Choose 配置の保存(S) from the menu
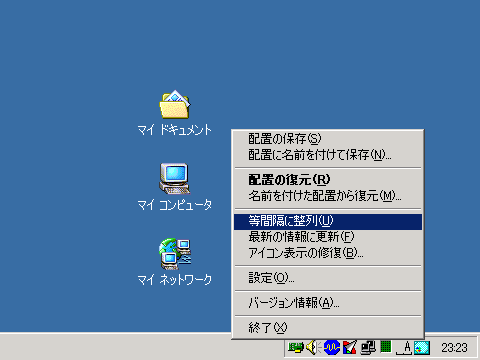This screenshot has width=480, height=360. click(328, 139)
